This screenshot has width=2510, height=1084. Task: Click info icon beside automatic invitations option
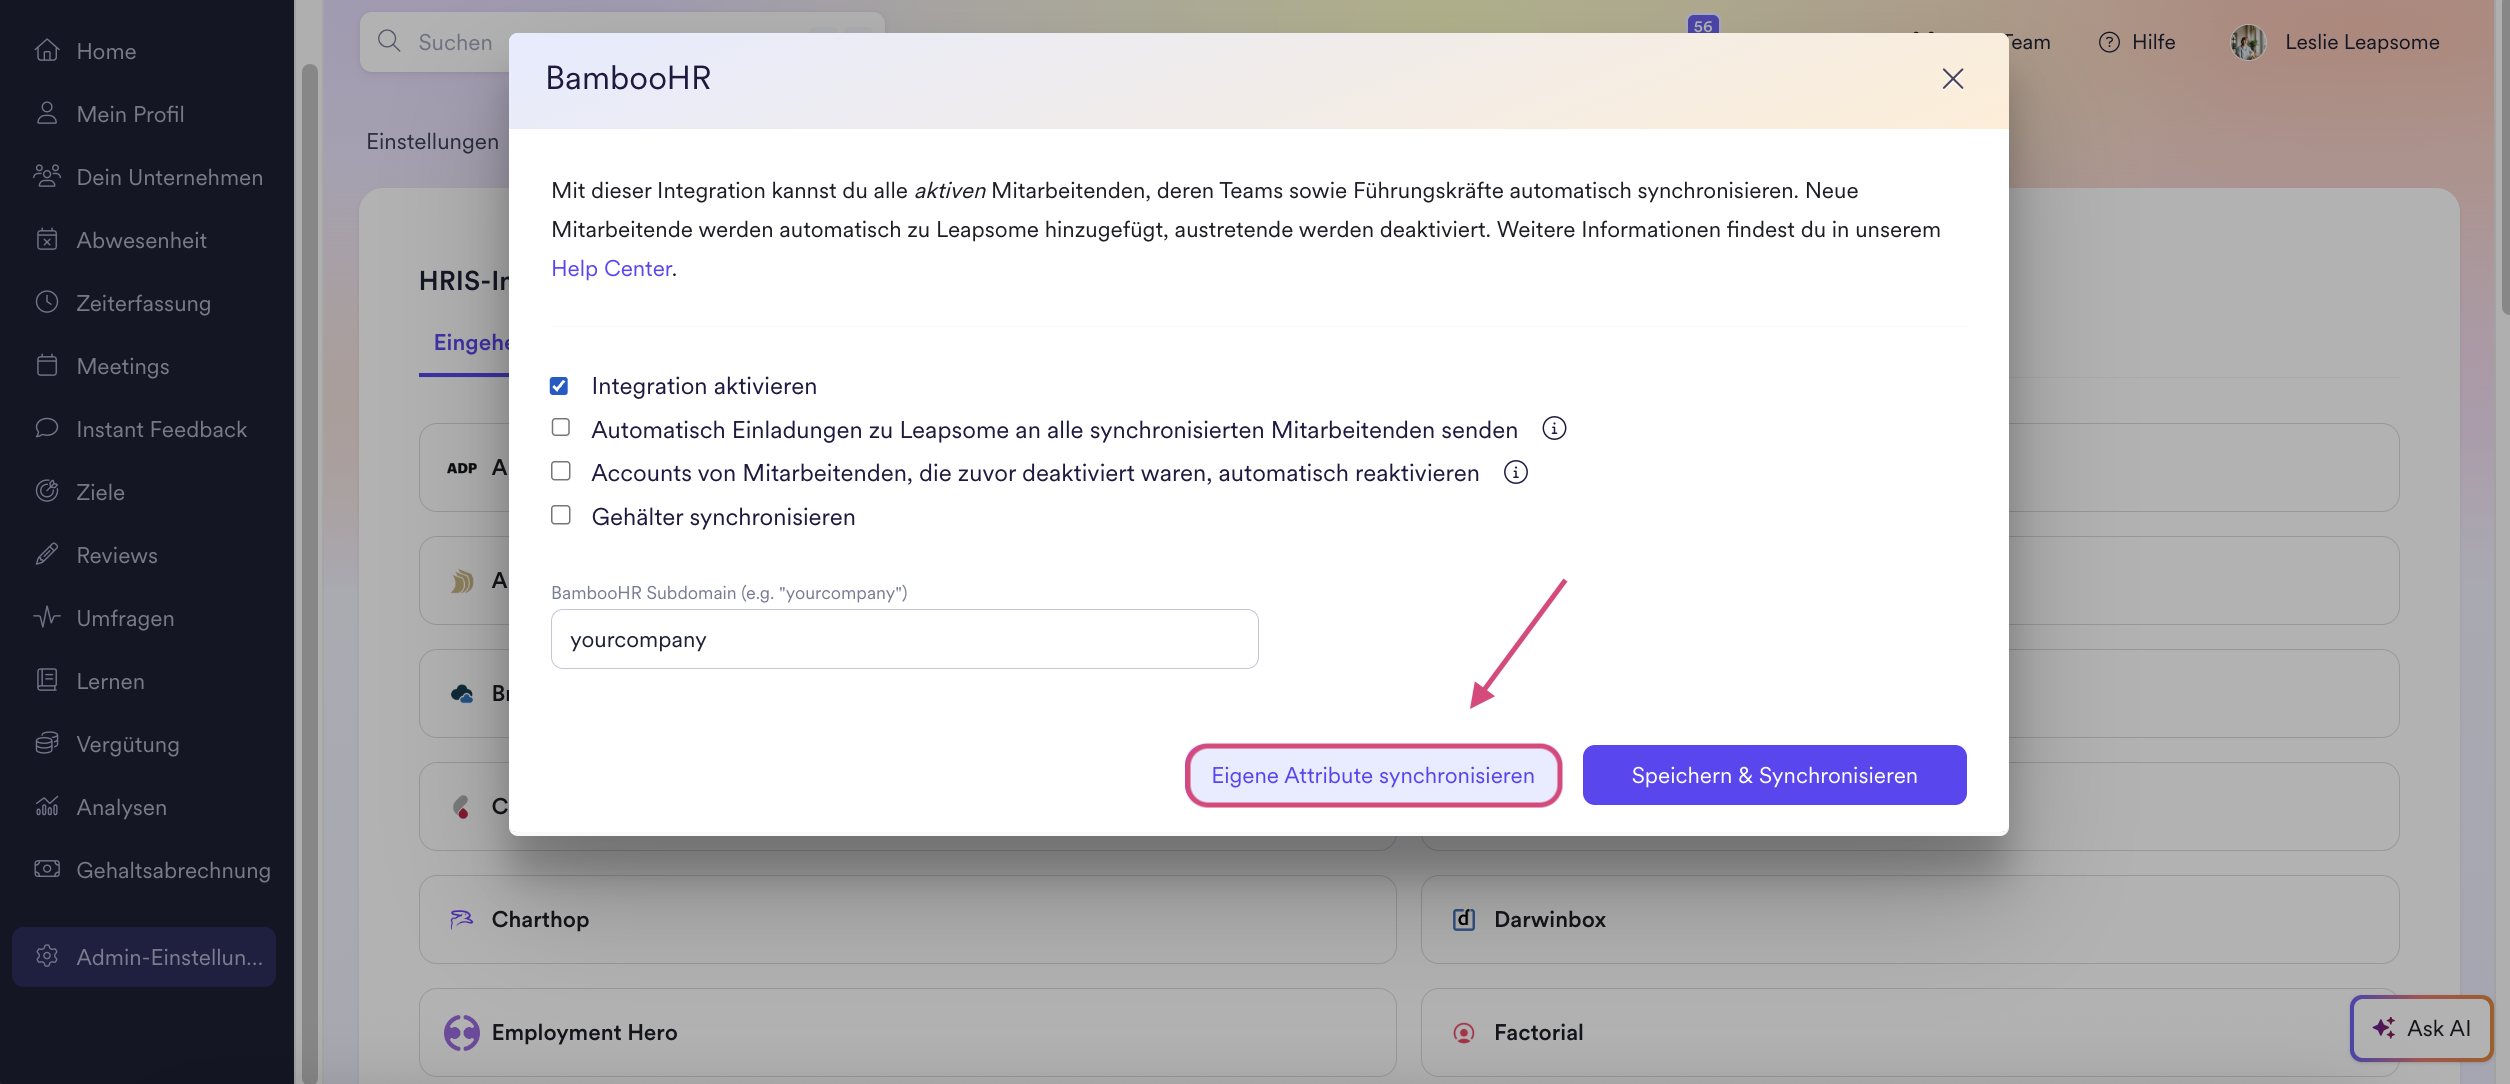1553,429
